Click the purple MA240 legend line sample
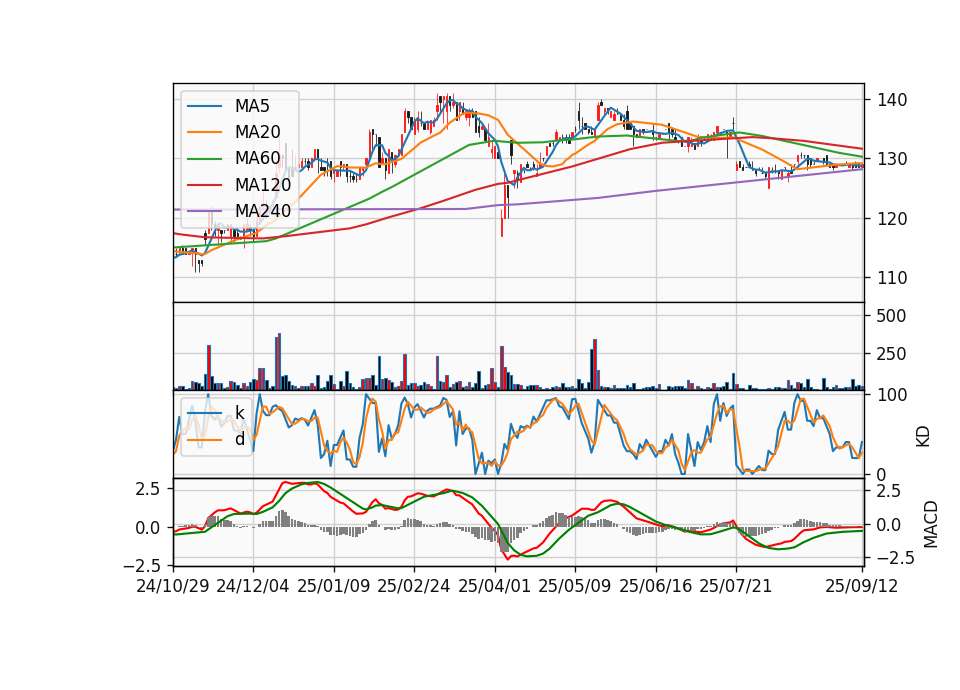The width and height of the screenshot is (960, 690). pos(204,211)
